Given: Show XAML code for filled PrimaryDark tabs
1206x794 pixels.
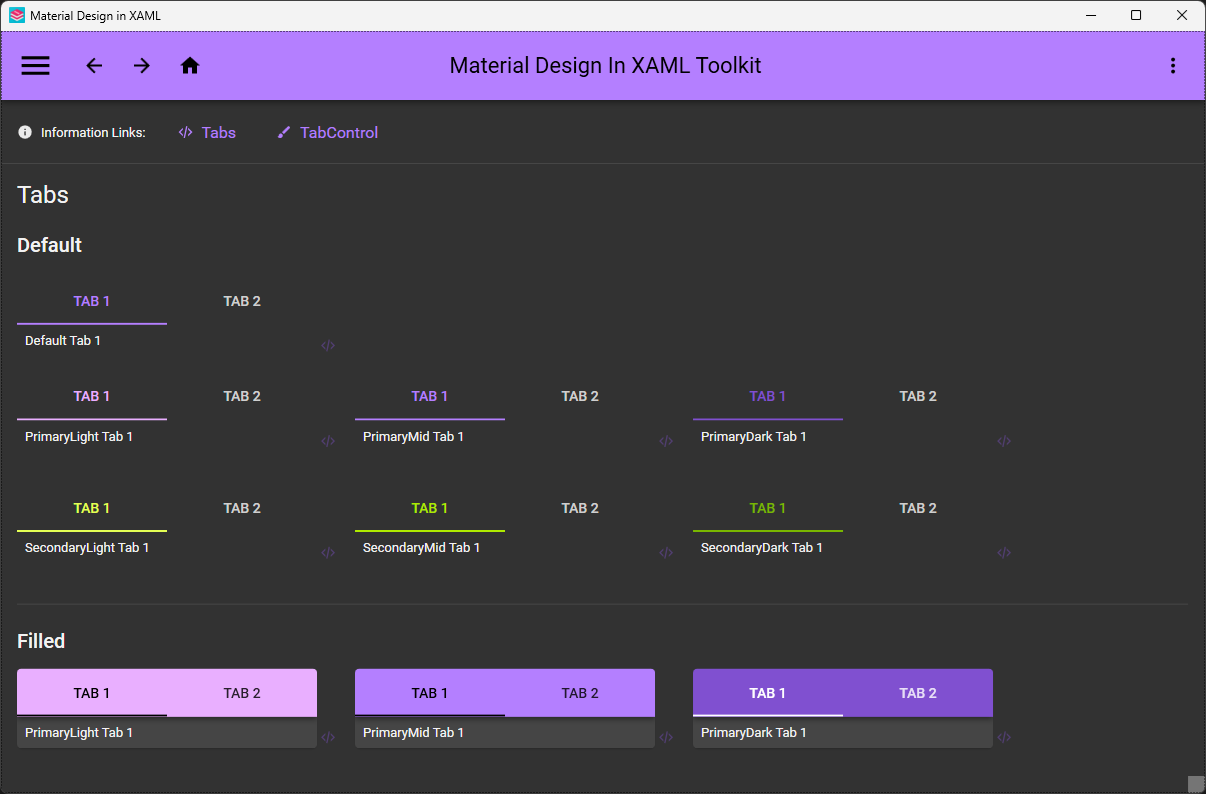Looking at the screenshot, I should point(1004,738).
